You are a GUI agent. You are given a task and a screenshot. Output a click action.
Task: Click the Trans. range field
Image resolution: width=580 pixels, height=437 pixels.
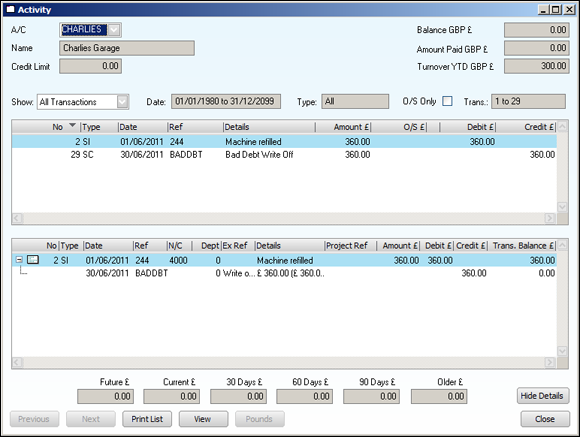pyautogui.click(x=528, y=101)
